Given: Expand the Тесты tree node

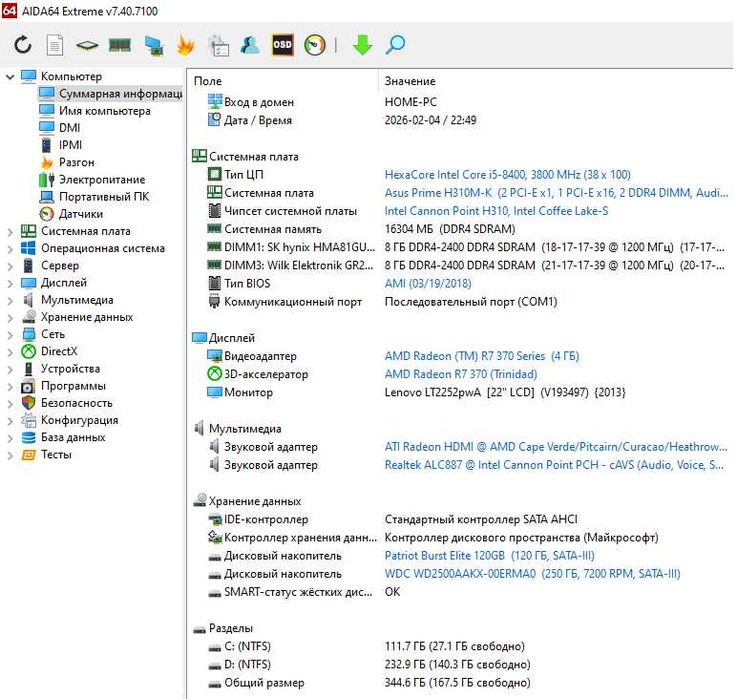Looking at the screenshot, I should [10, 455].
